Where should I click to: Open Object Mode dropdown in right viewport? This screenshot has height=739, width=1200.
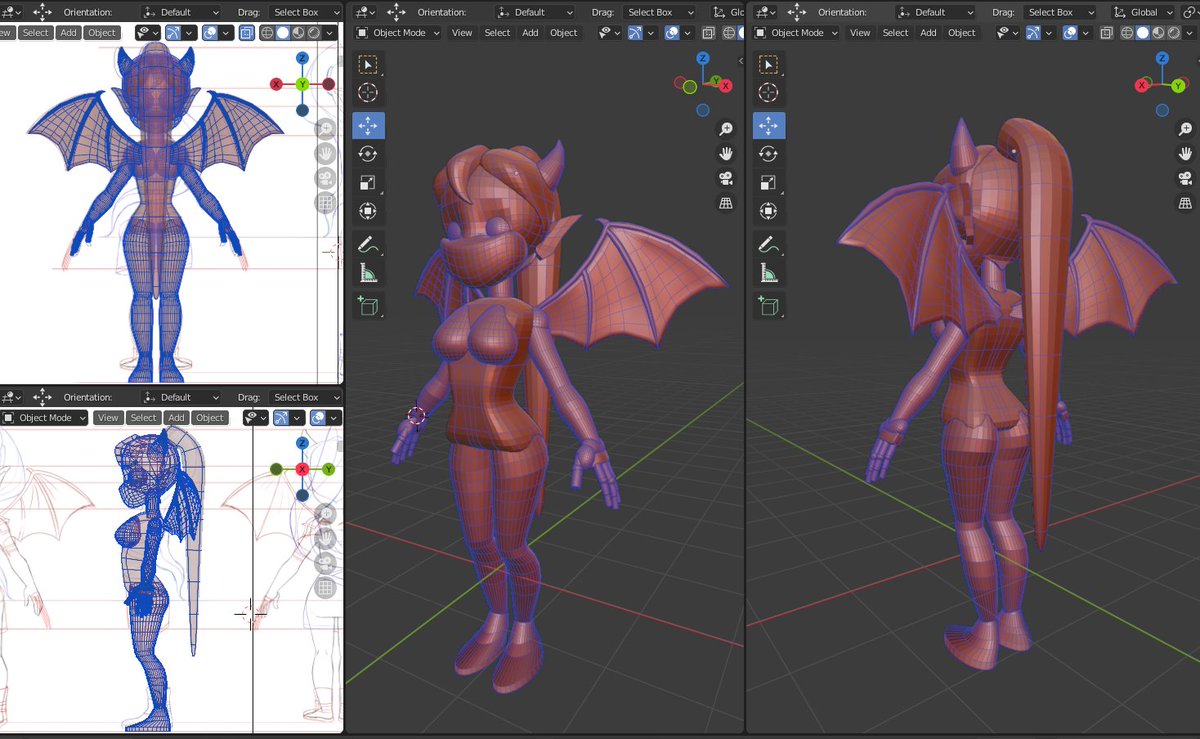797,33
